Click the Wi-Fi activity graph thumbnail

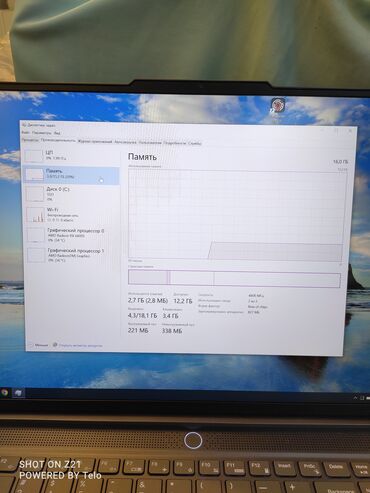click(x=35, y=215)
